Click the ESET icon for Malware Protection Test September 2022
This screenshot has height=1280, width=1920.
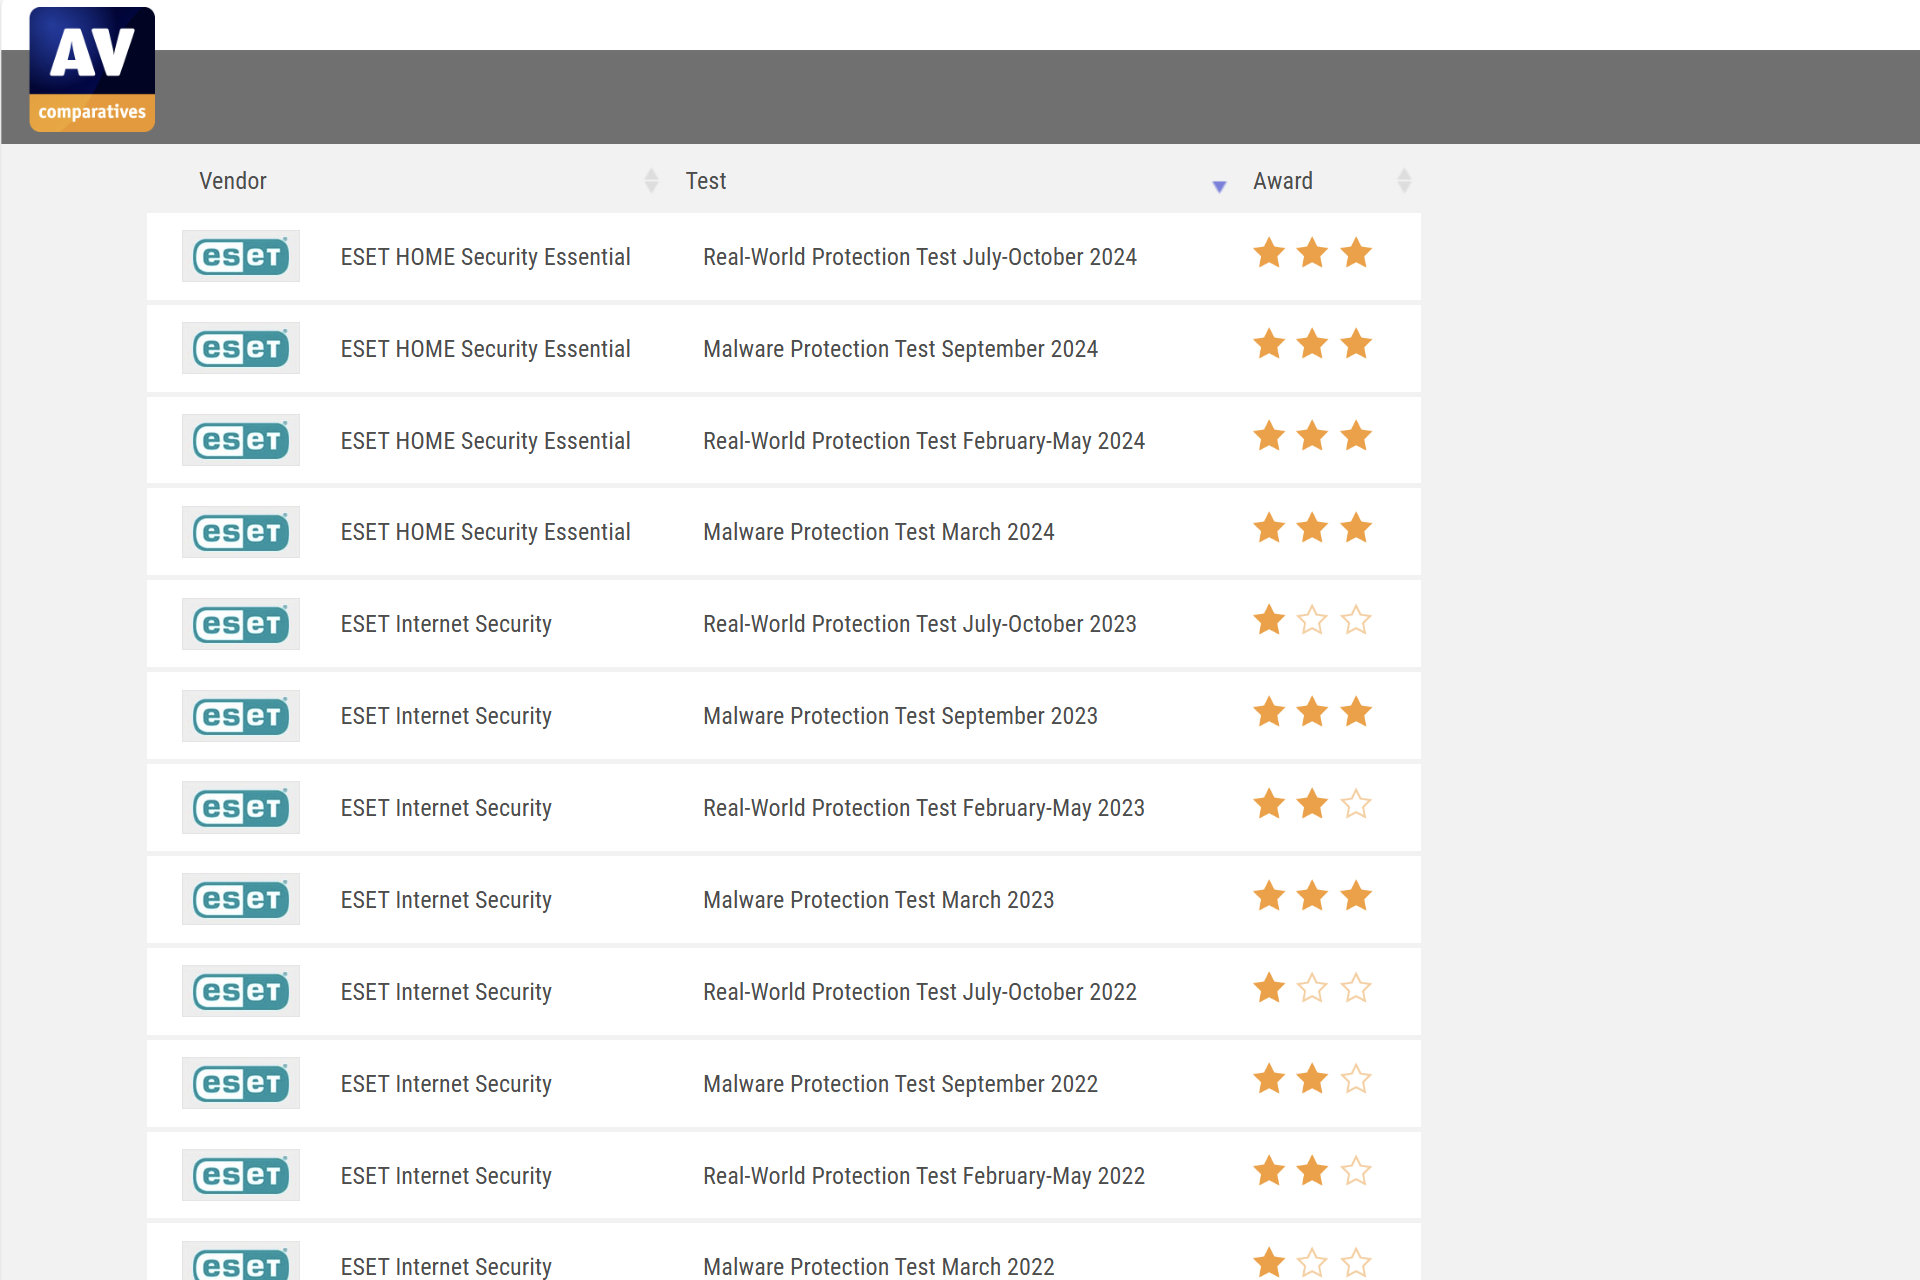tap(240, 1083)
